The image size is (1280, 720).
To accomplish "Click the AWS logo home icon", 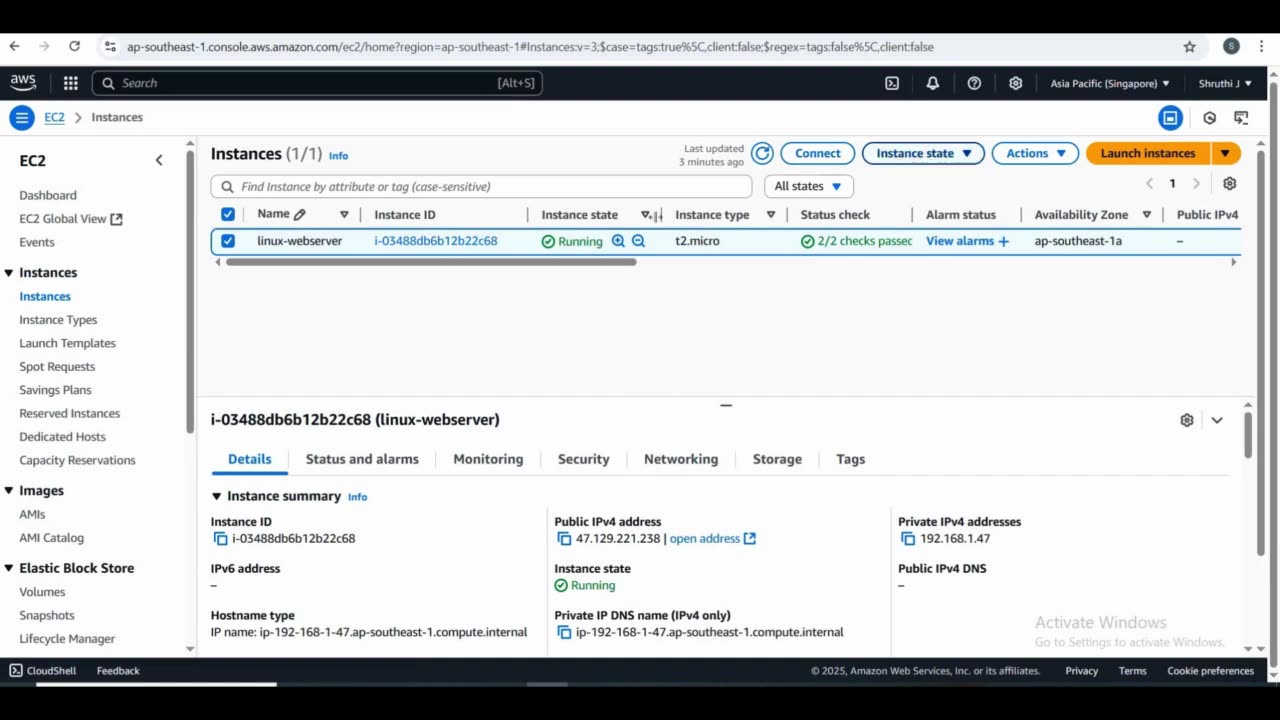I will tap(23, 83).
